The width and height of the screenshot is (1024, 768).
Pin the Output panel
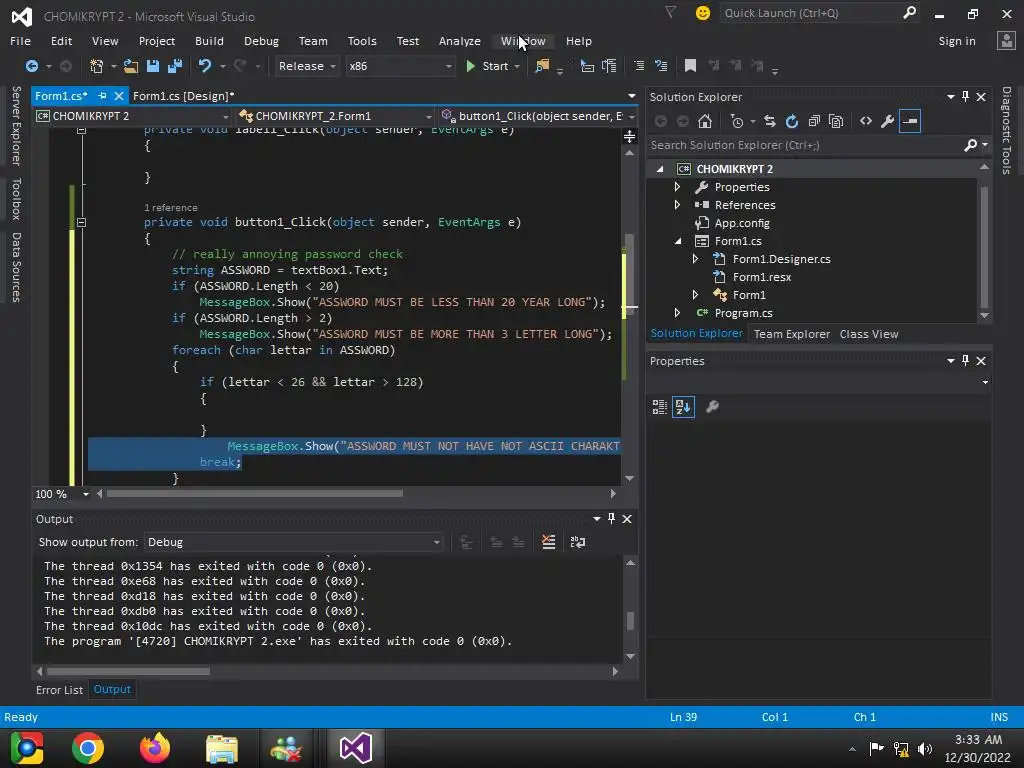click(611, 519)
